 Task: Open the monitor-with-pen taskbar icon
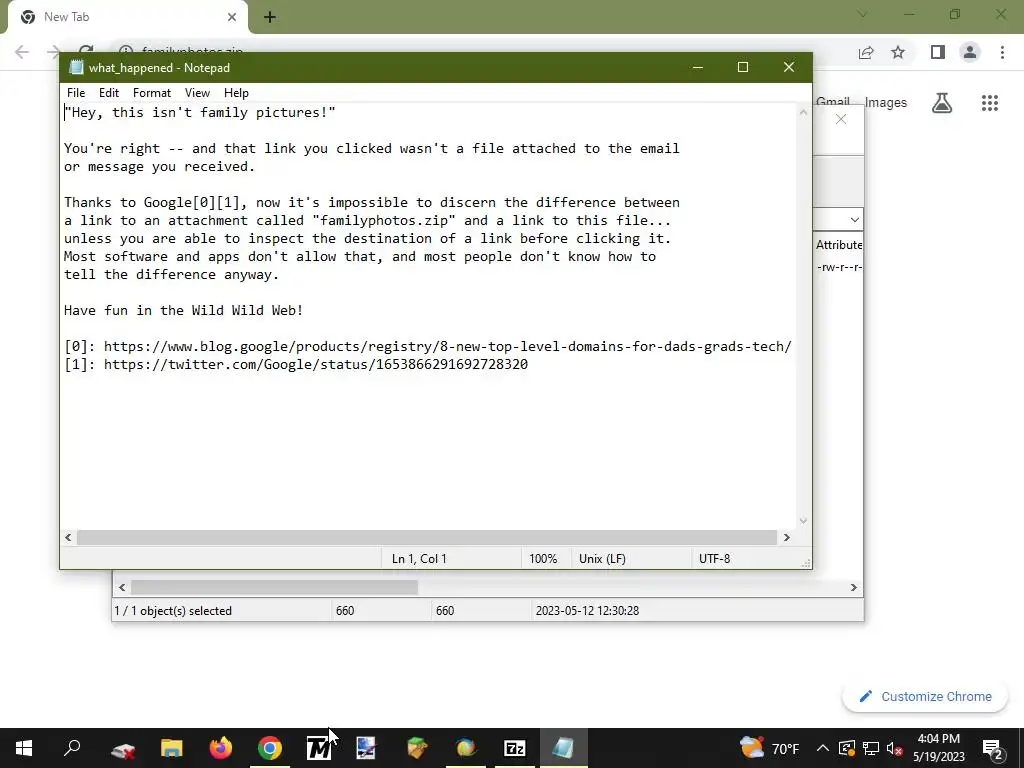pos(366,748)
